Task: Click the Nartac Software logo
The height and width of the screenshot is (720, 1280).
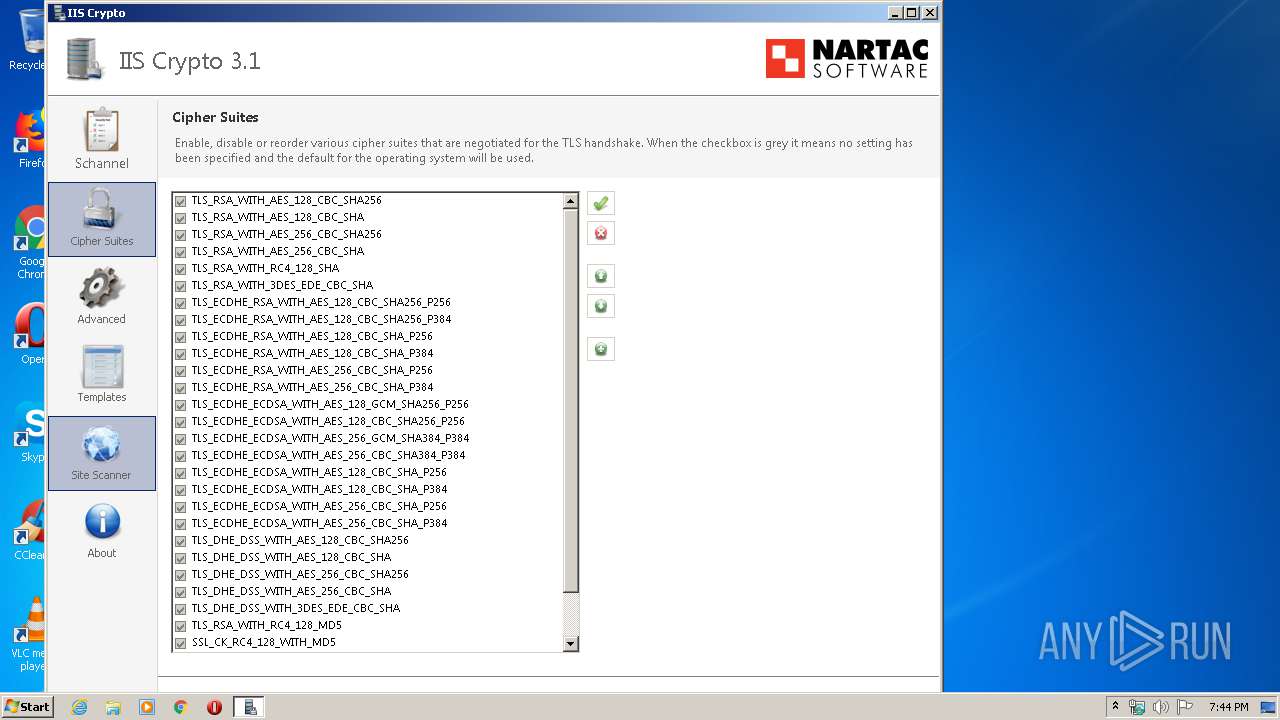Action: 847,59
